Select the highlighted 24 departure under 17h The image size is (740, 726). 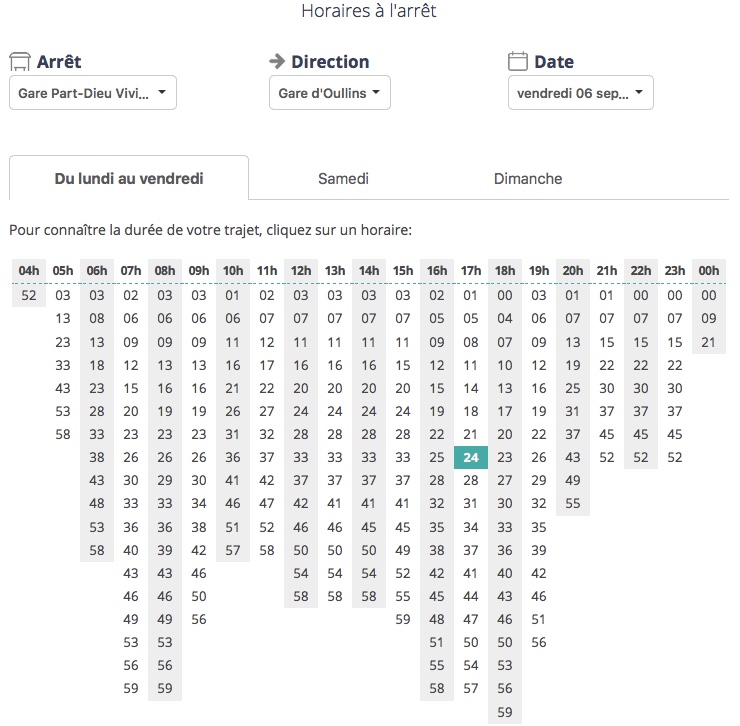coord(471,457)
